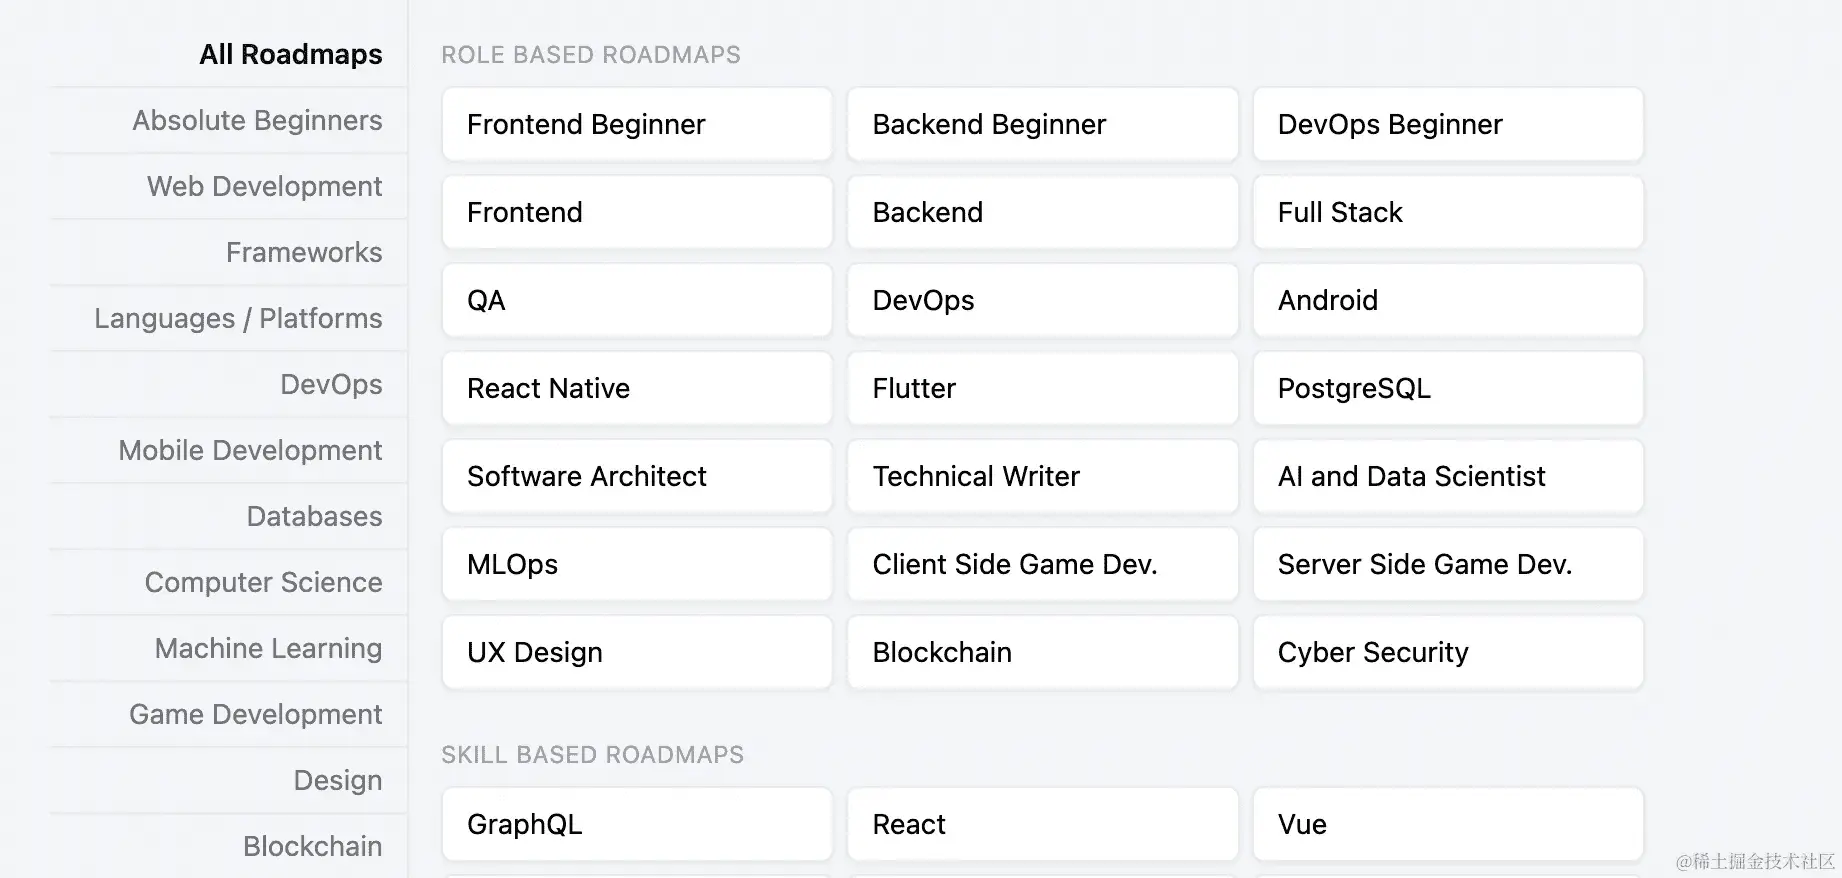Click the Skill Based Roadmaps heading

[x=593, y=755]
